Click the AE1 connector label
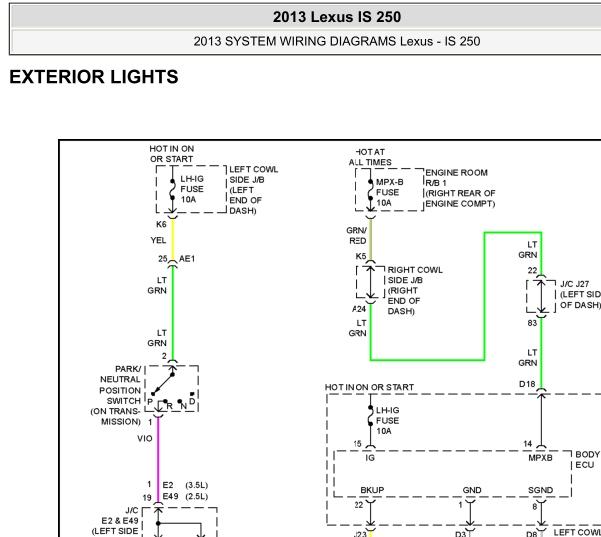Image resolution: width=601 pixels, height=537 pixels. 187,259
